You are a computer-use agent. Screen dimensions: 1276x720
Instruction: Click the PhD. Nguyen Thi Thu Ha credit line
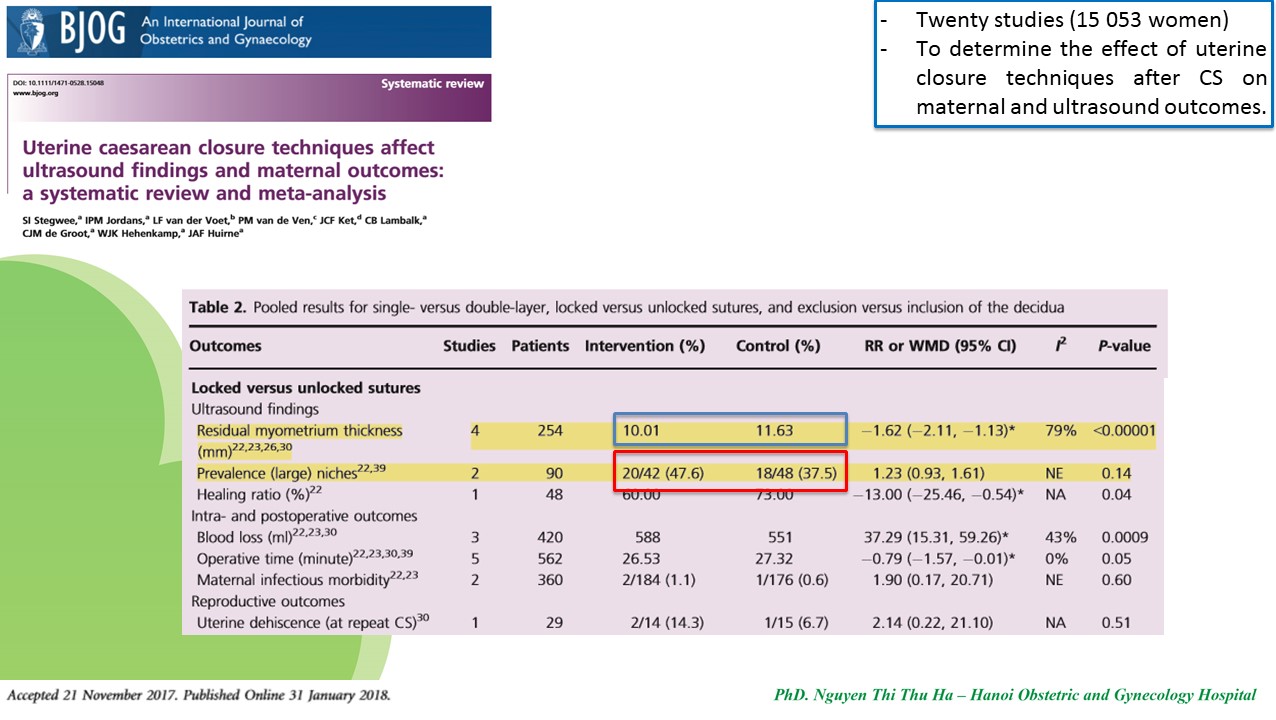pyautogui.click(x=1014, y=695)
